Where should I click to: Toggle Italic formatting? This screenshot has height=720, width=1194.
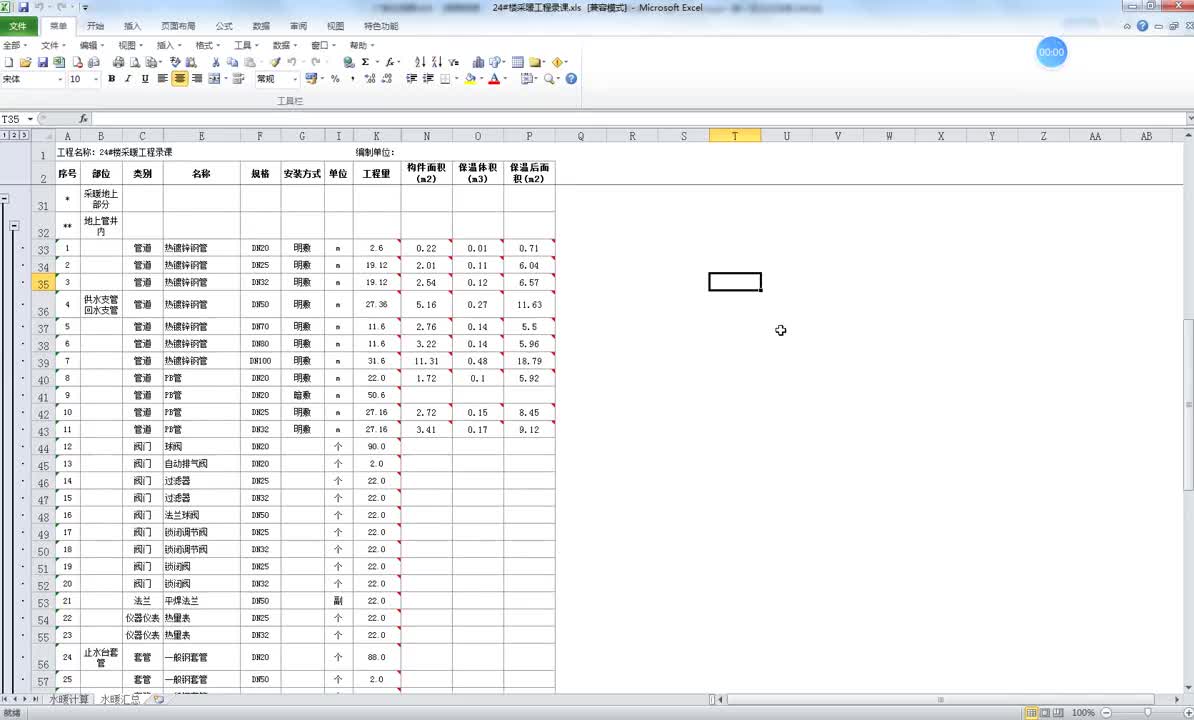(128, 79)
